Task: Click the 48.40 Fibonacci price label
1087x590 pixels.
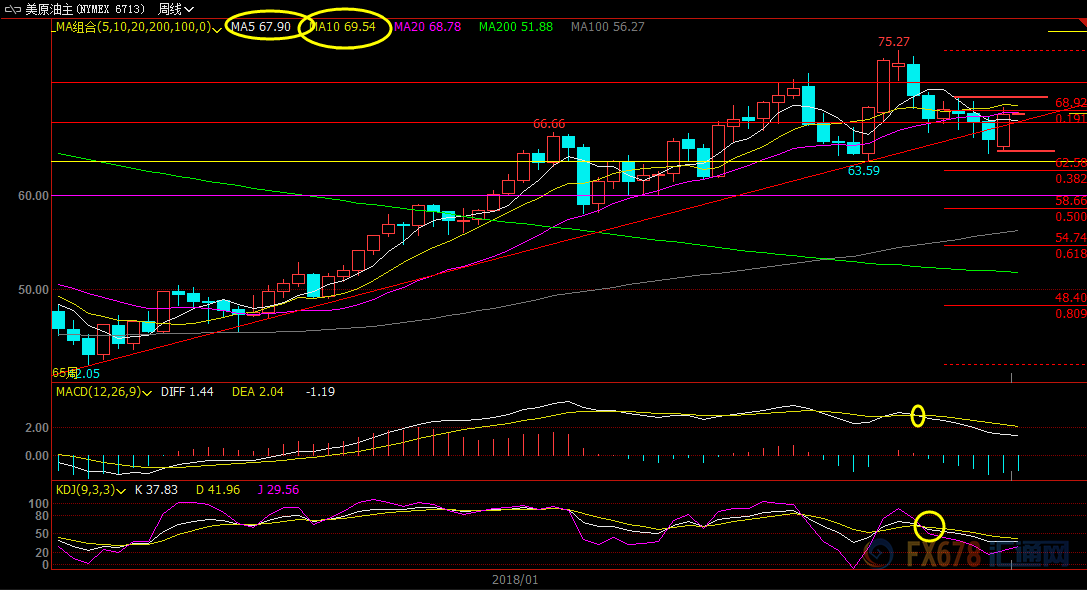Action: pyautogui.click(x=1070, y=297)
